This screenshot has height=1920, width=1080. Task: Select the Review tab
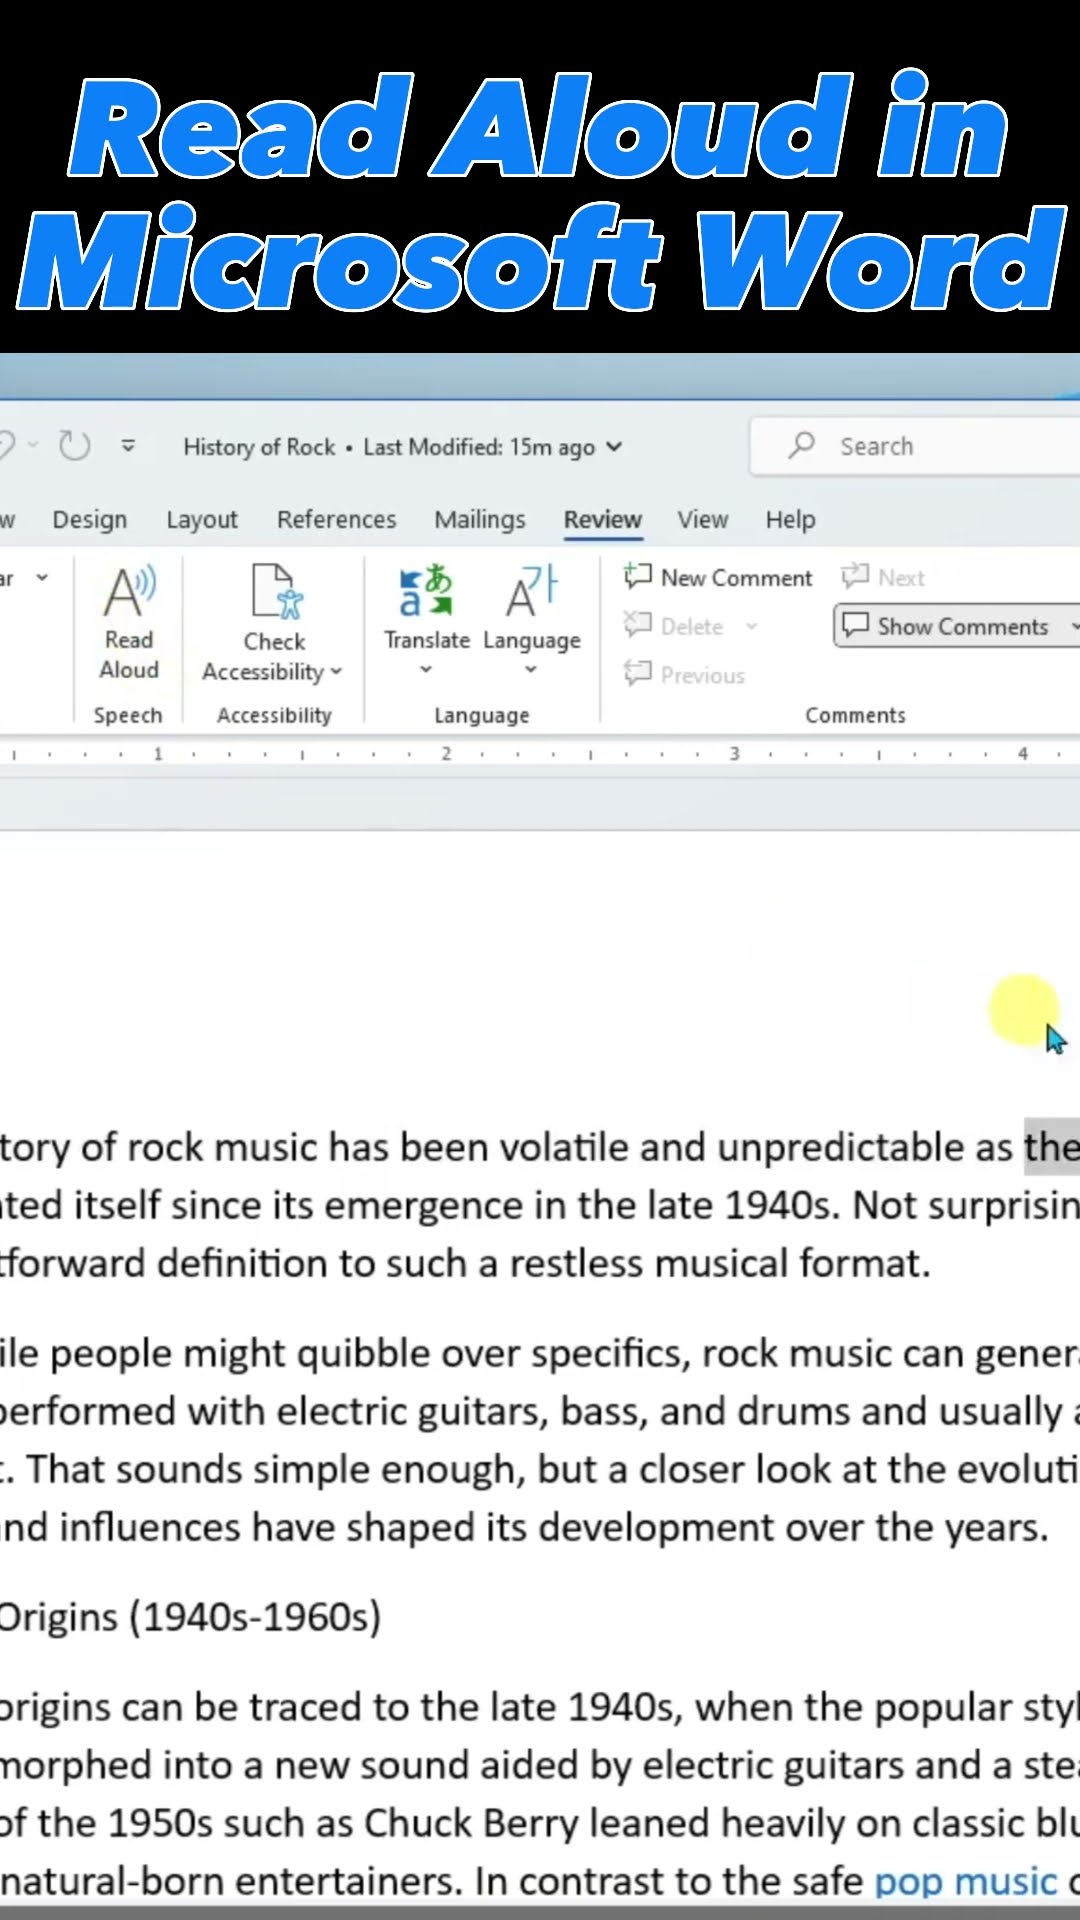point(603,520)
